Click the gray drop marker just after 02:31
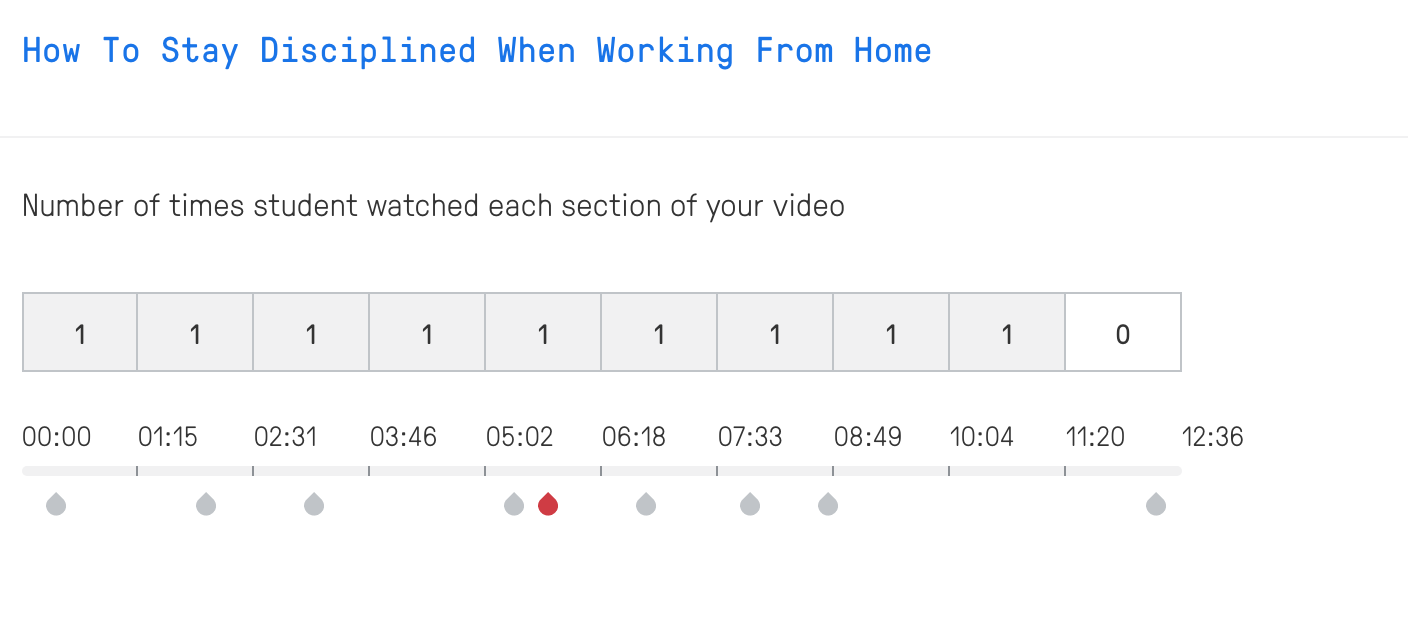The height and width of the screenshot is (628, 1408). point(314,504)
